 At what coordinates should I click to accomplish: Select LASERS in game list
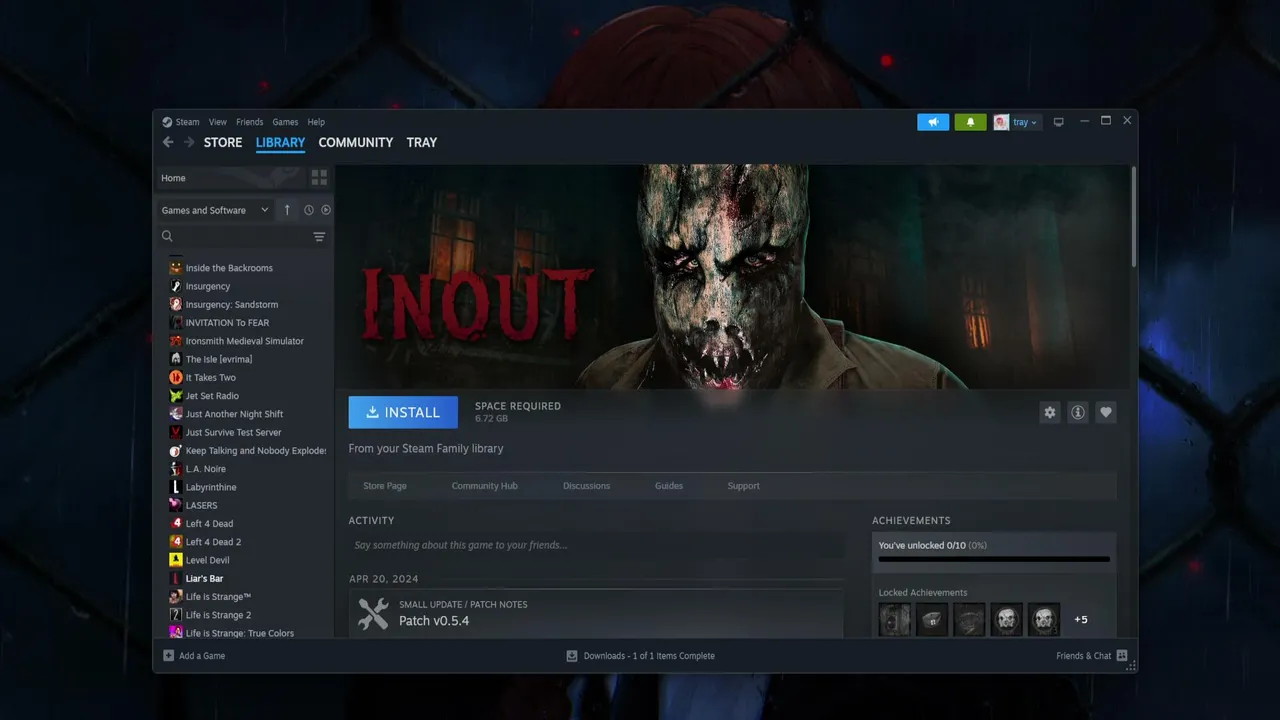[x=201, y=505]
